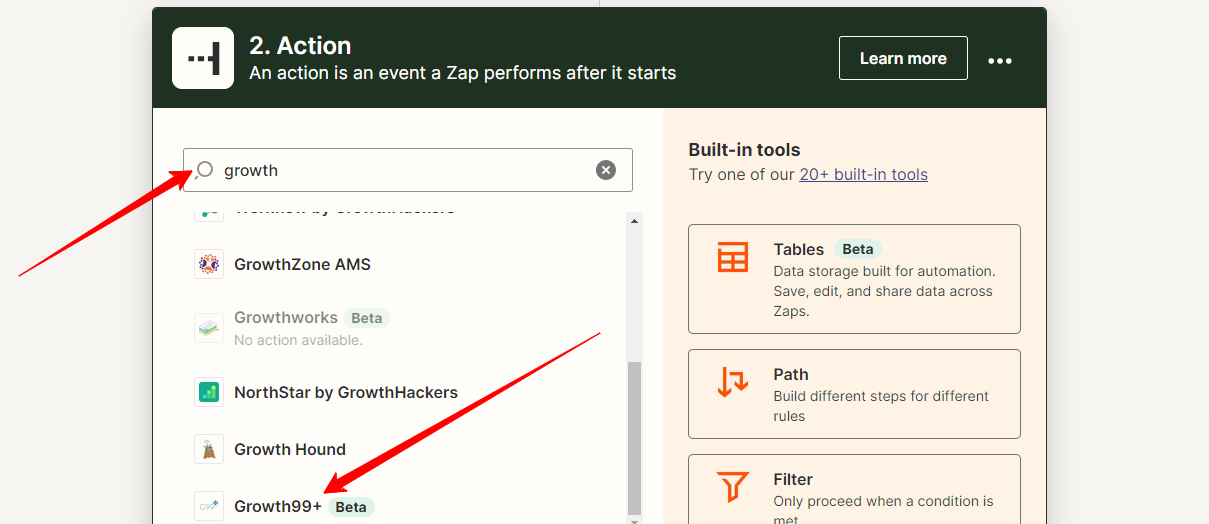Click the Learn more button

(903, 58)
